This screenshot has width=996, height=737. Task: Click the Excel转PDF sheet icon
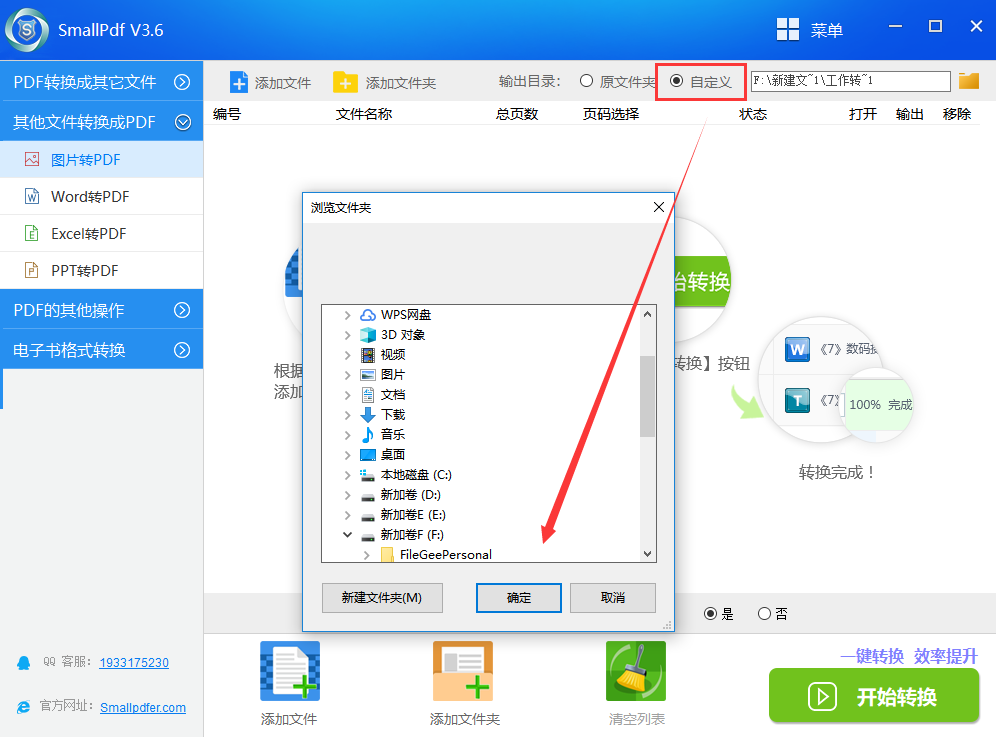(x=32, y=233)
